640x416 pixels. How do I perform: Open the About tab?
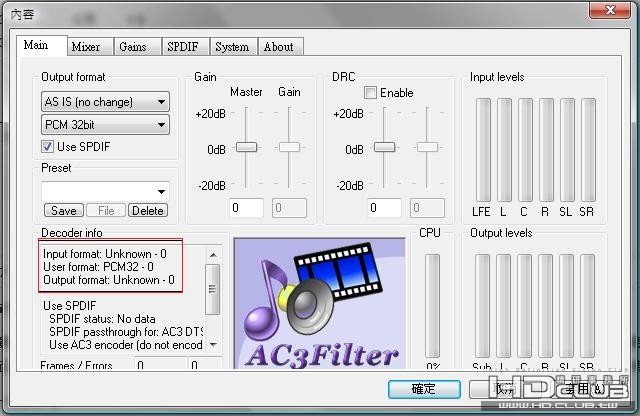(281, 47)
